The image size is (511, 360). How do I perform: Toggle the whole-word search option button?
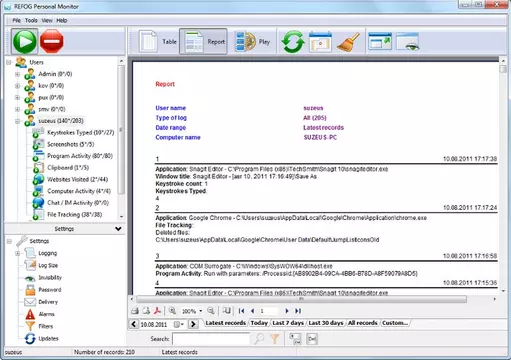click(295, 339)
